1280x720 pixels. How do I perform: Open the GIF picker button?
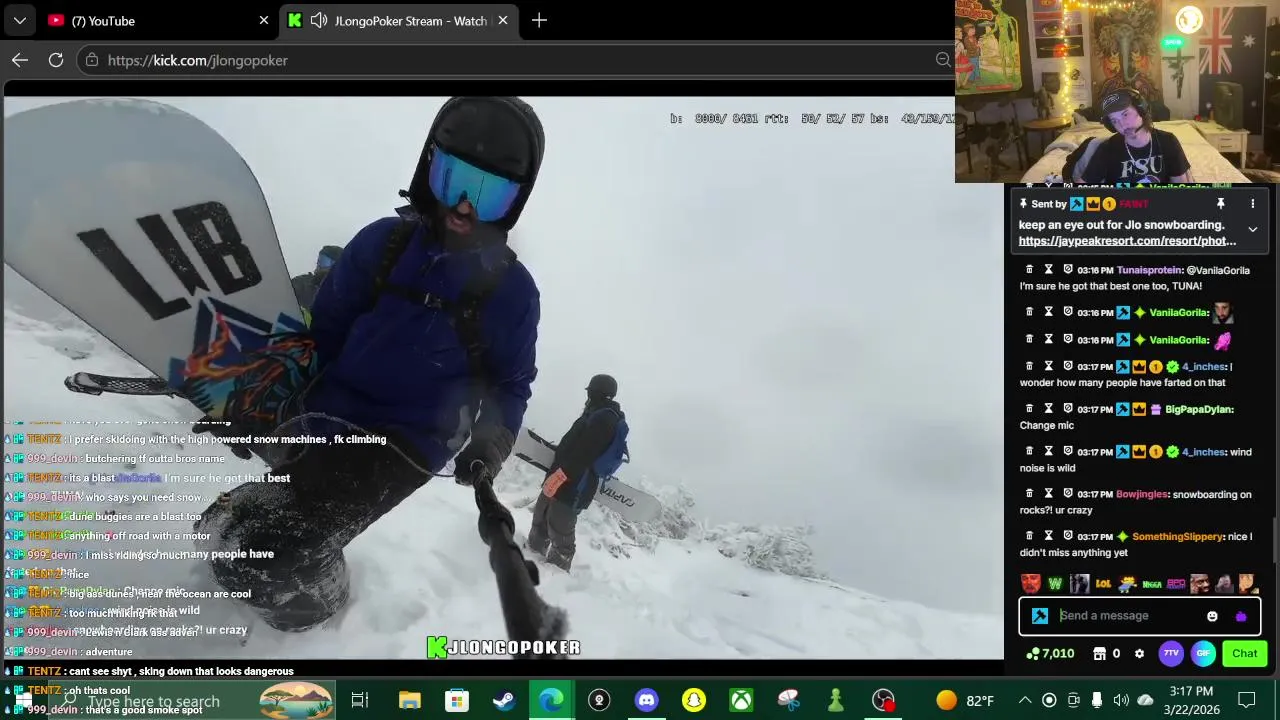pos(1203,653)
